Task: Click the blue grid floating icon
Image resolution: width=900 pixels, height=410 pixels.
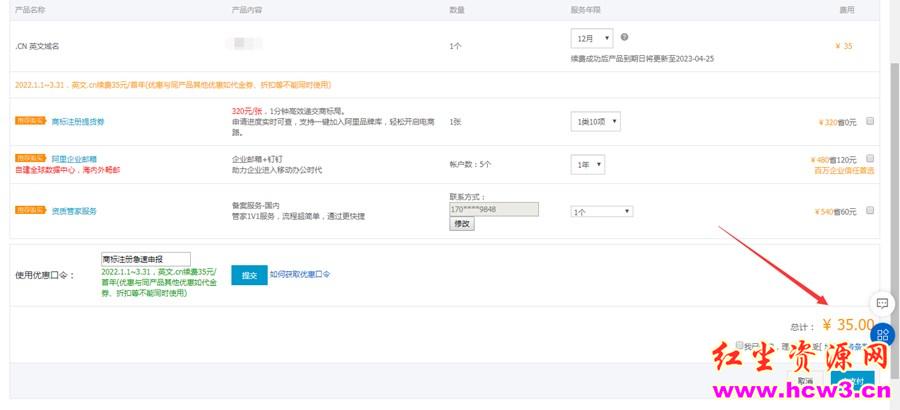Action: [x=883, y=335]
